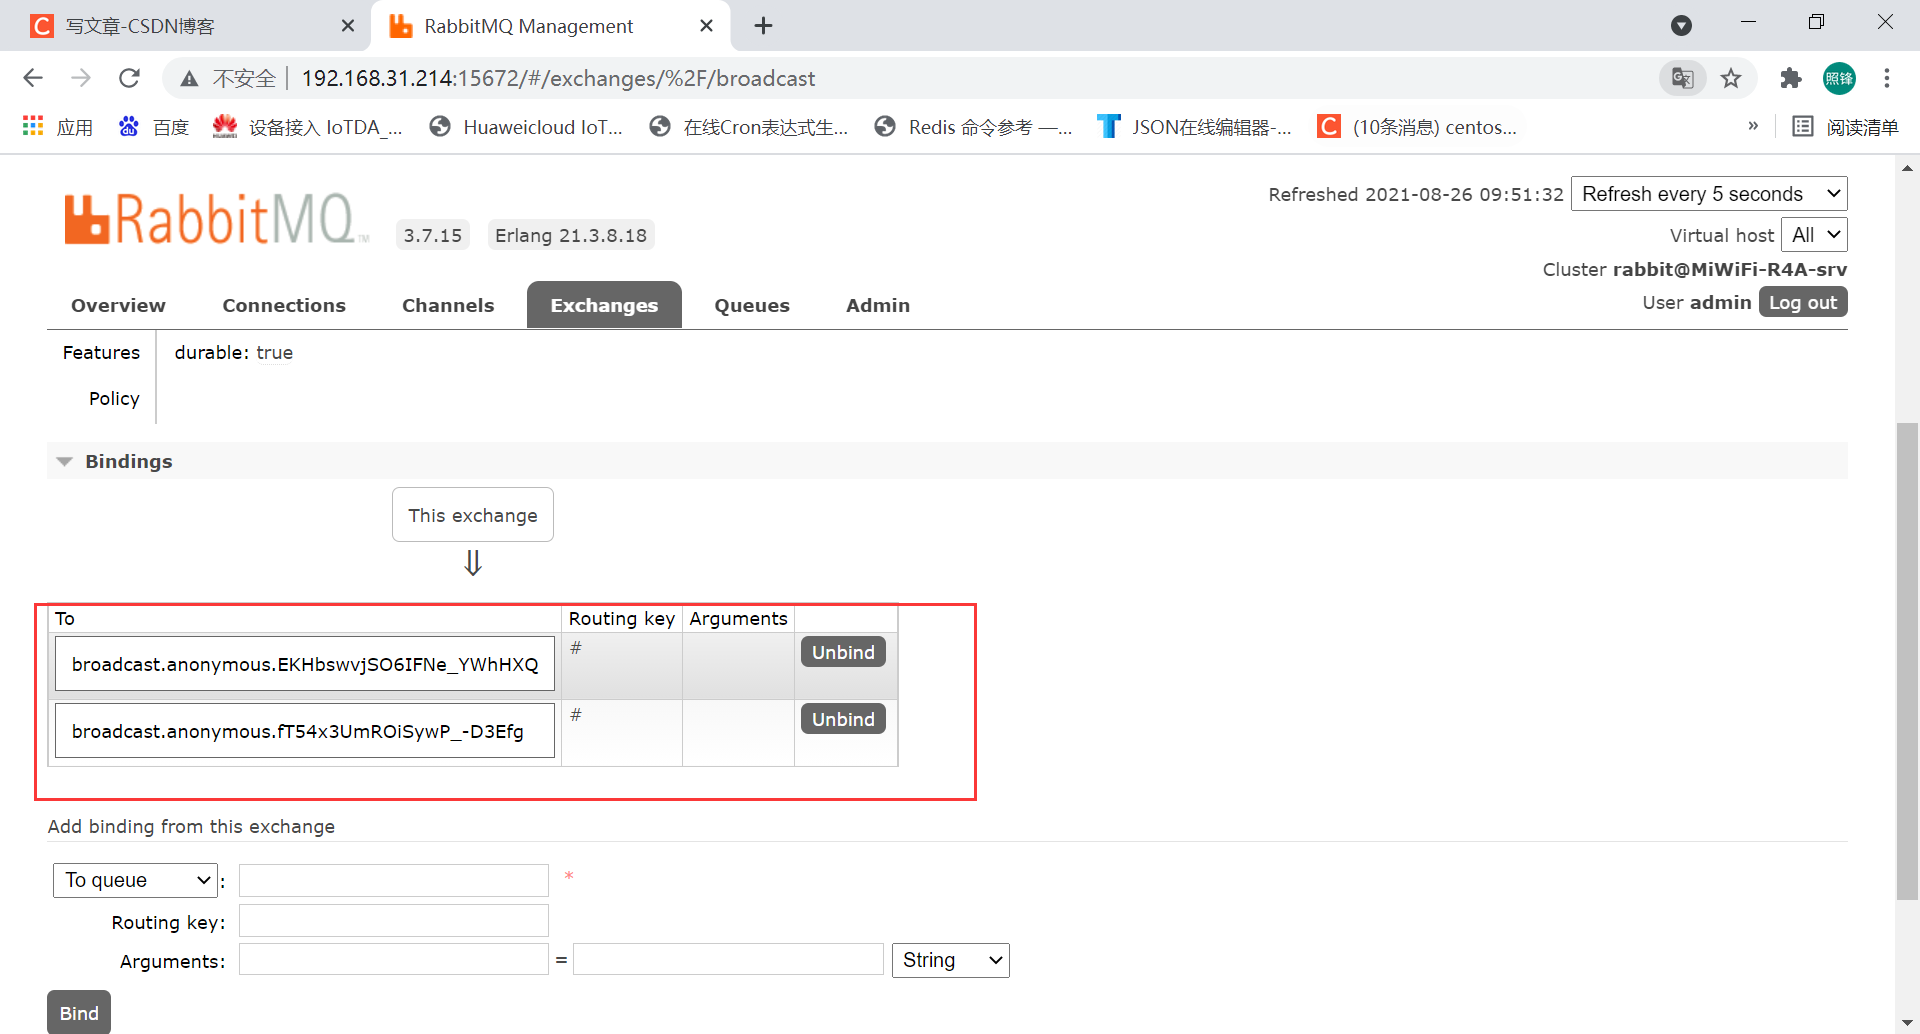Bookmark this page with the star icon

[x=1731, y=78]
